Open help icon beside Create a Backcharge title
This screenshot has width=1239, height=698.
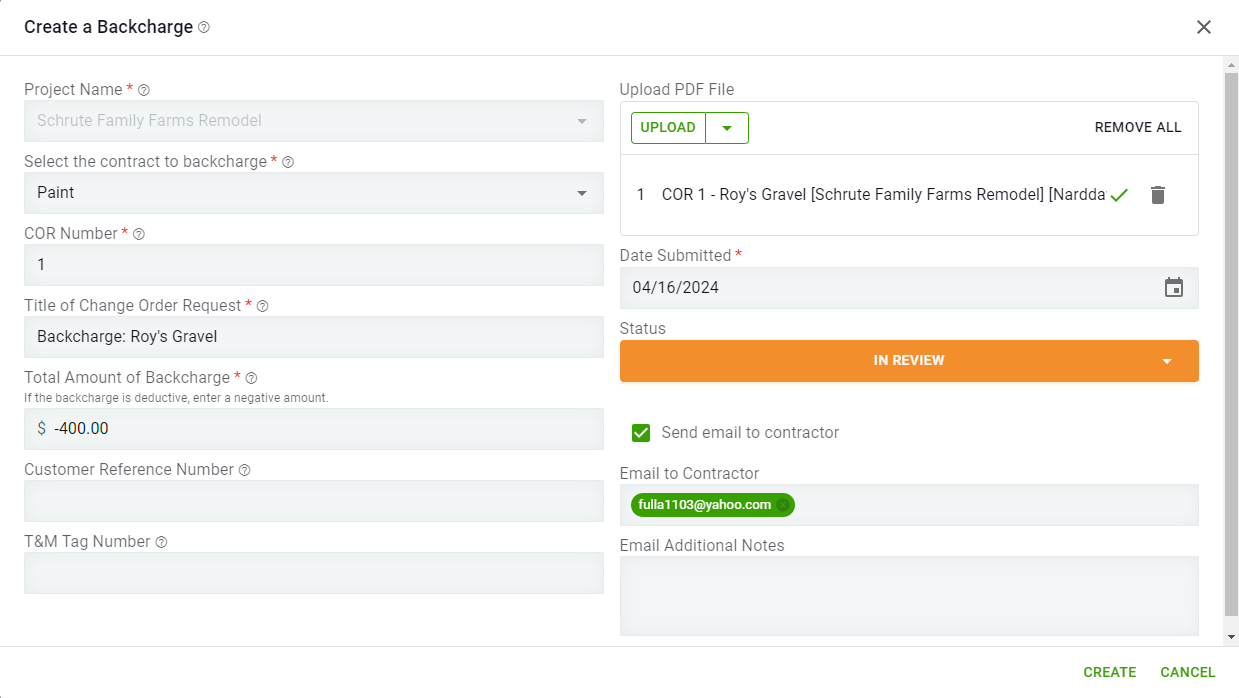pyautogui.click(x=204, y=28)
